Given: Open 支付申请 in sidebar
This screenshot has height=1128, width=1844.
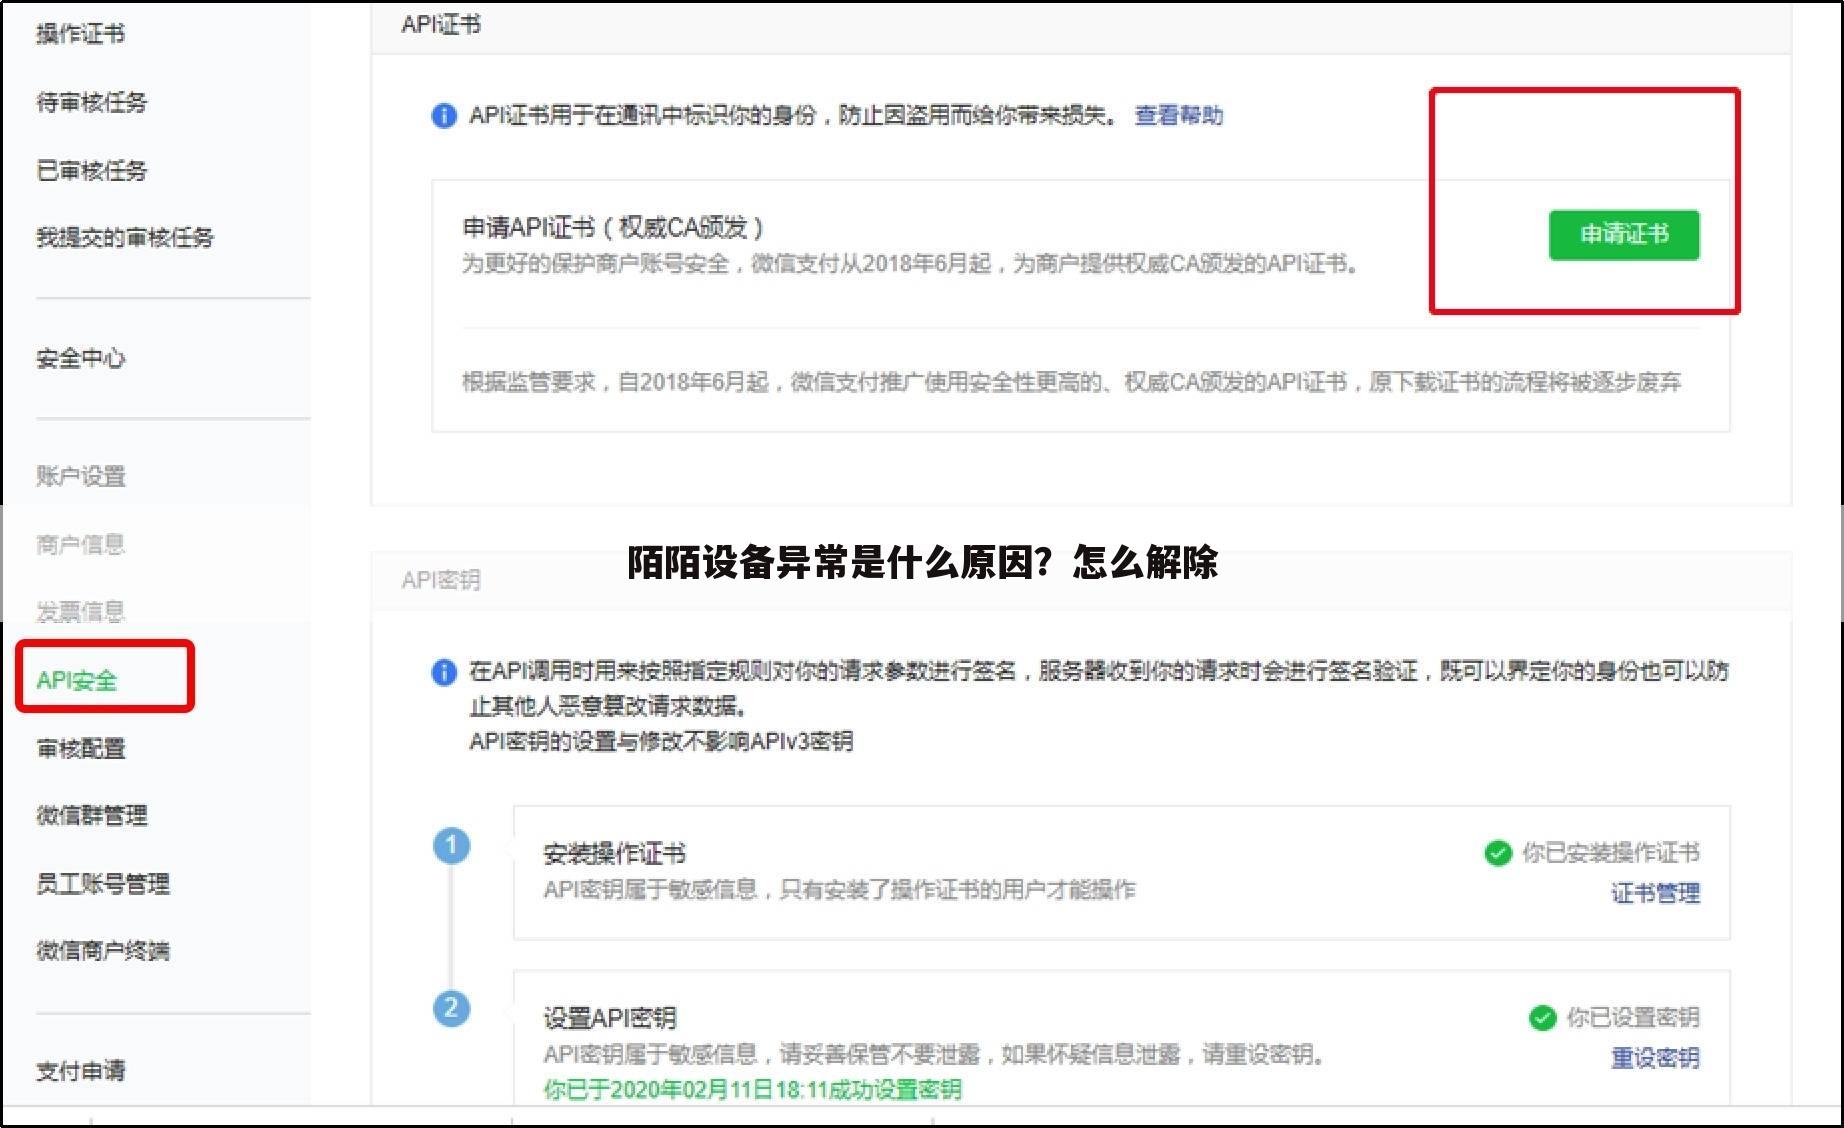Looking at the screenshot, I should [80, 1070].
